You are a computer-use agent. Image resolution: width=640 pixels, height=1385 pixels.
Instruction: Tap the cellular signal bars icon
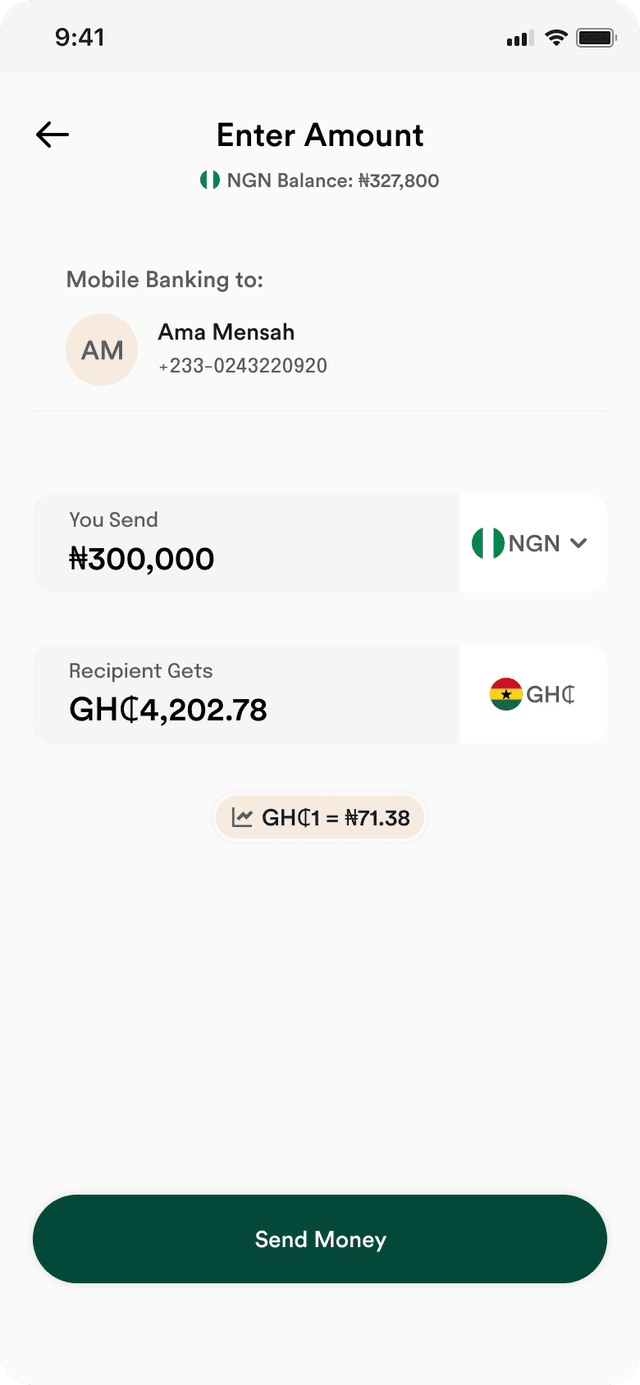(x=518, y=39)
